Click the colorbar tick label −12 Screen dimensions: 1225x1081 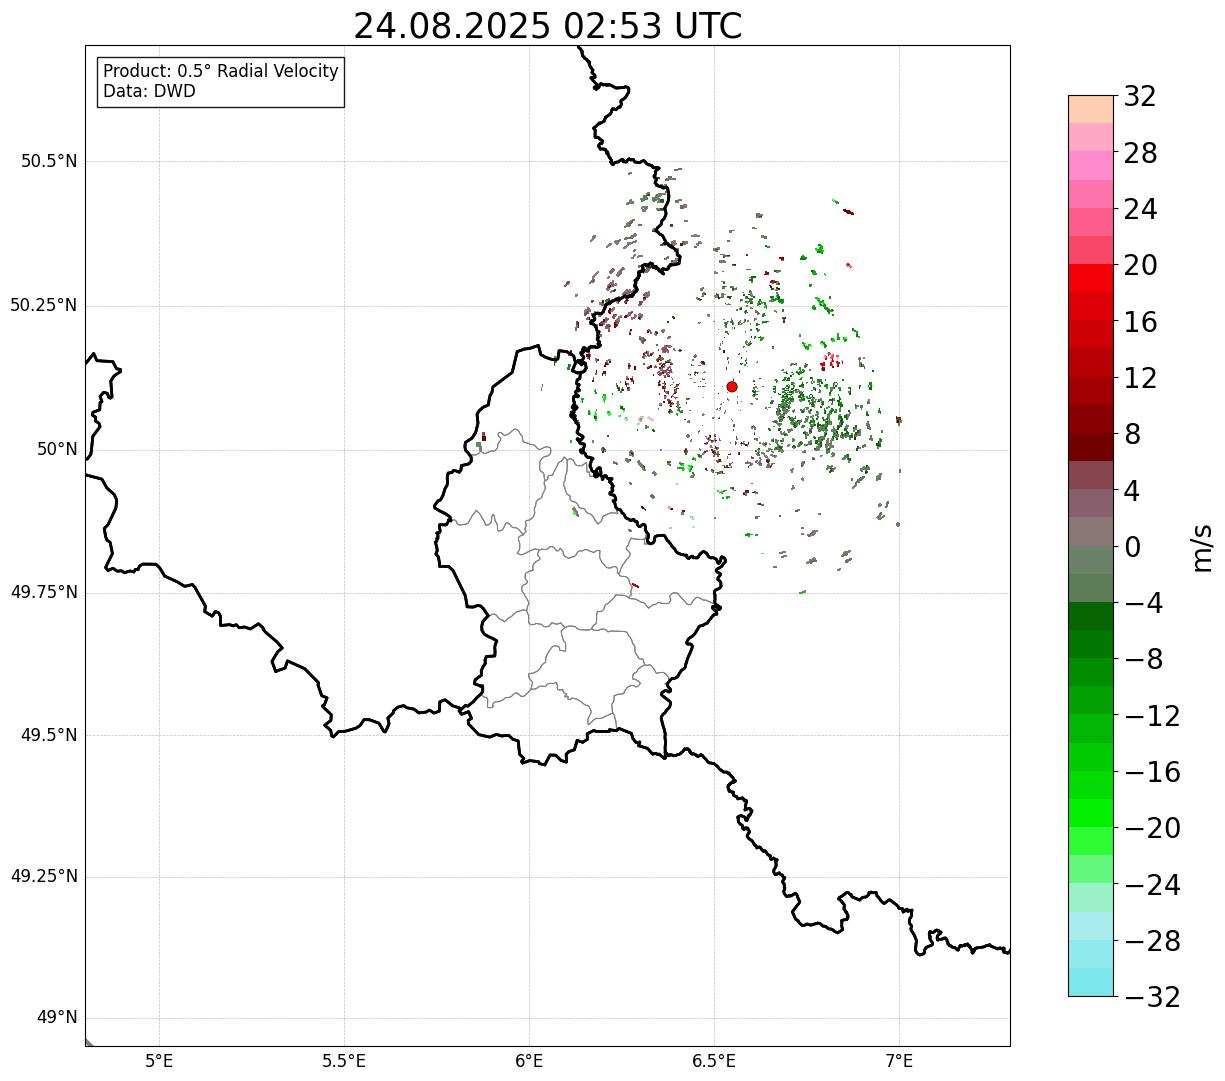click(1152, 716)
